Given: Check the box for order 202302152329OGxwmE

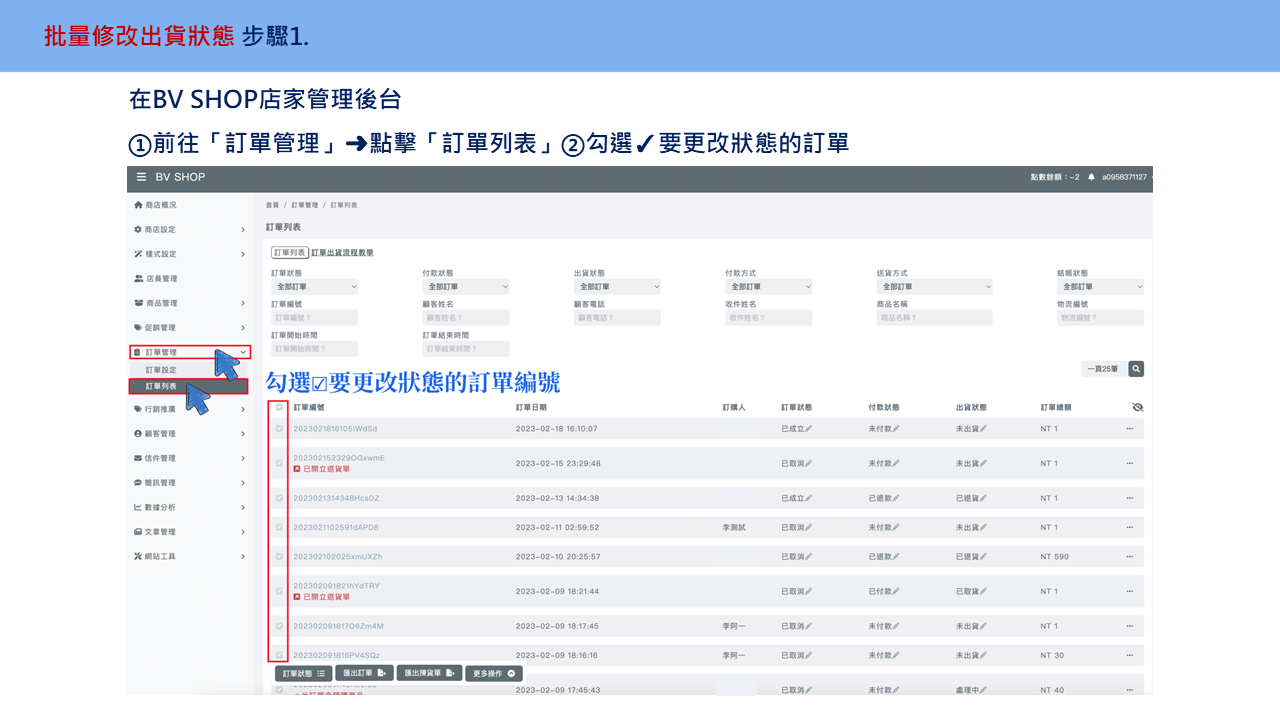Looking at the screenshot, I should tap(279, 463).
